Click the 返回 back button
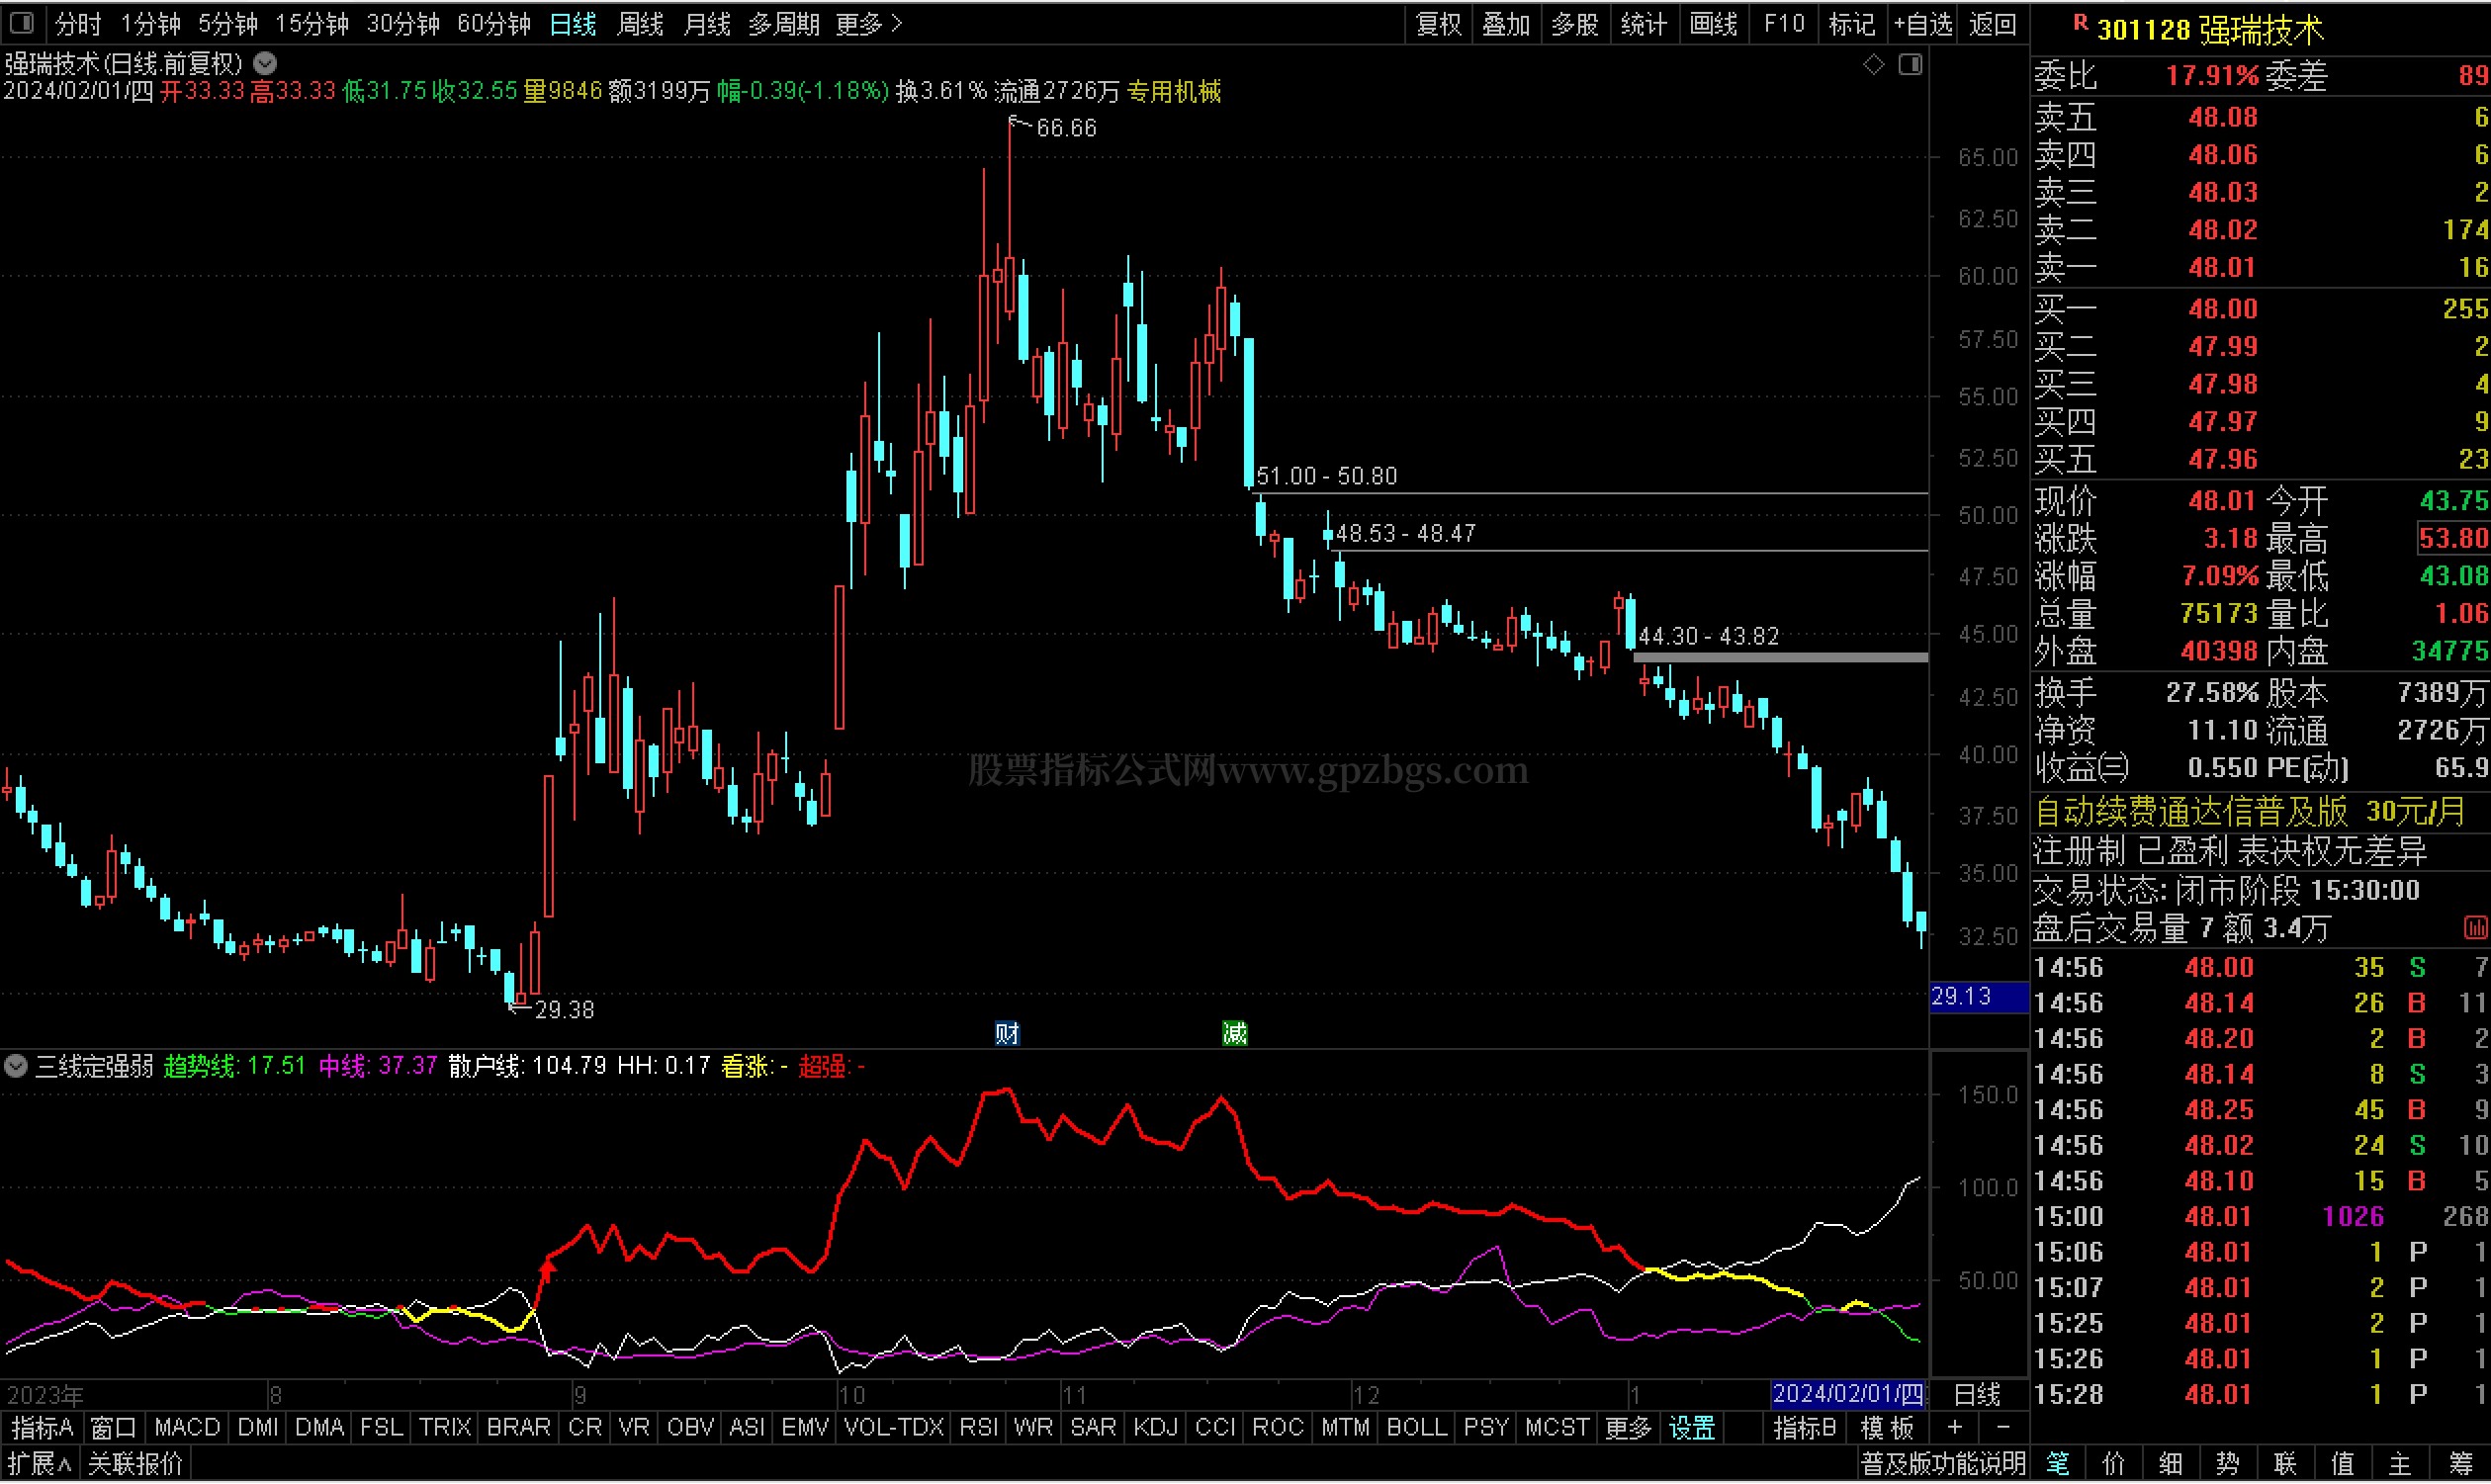The height and width of the screenshot is (1484, 2491). (x=1992, y=23)
